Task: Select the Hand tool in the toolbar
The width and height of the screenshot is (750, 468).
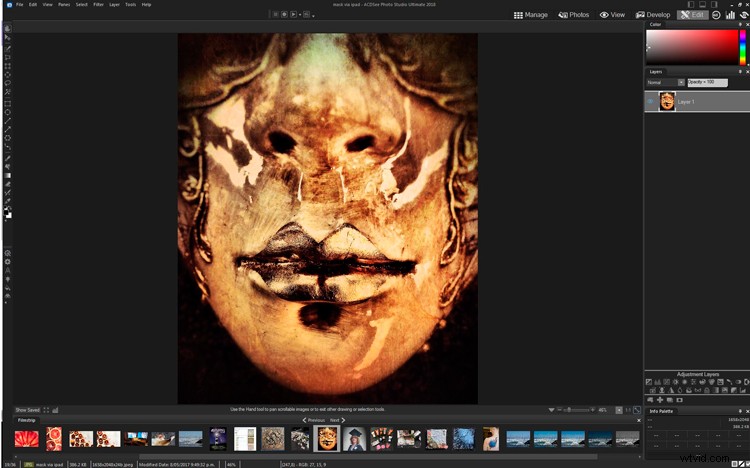Action: (8, 29)
